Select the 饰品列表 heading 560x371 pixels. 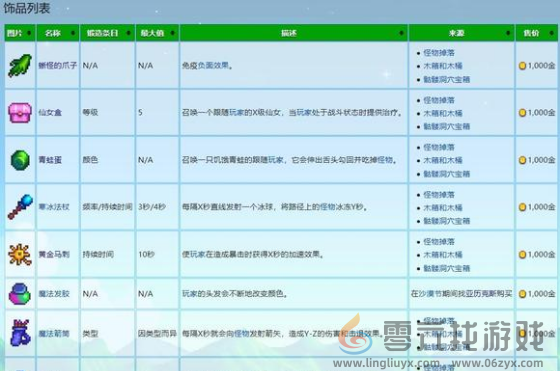pyautogui.click(x=26, y=8)
